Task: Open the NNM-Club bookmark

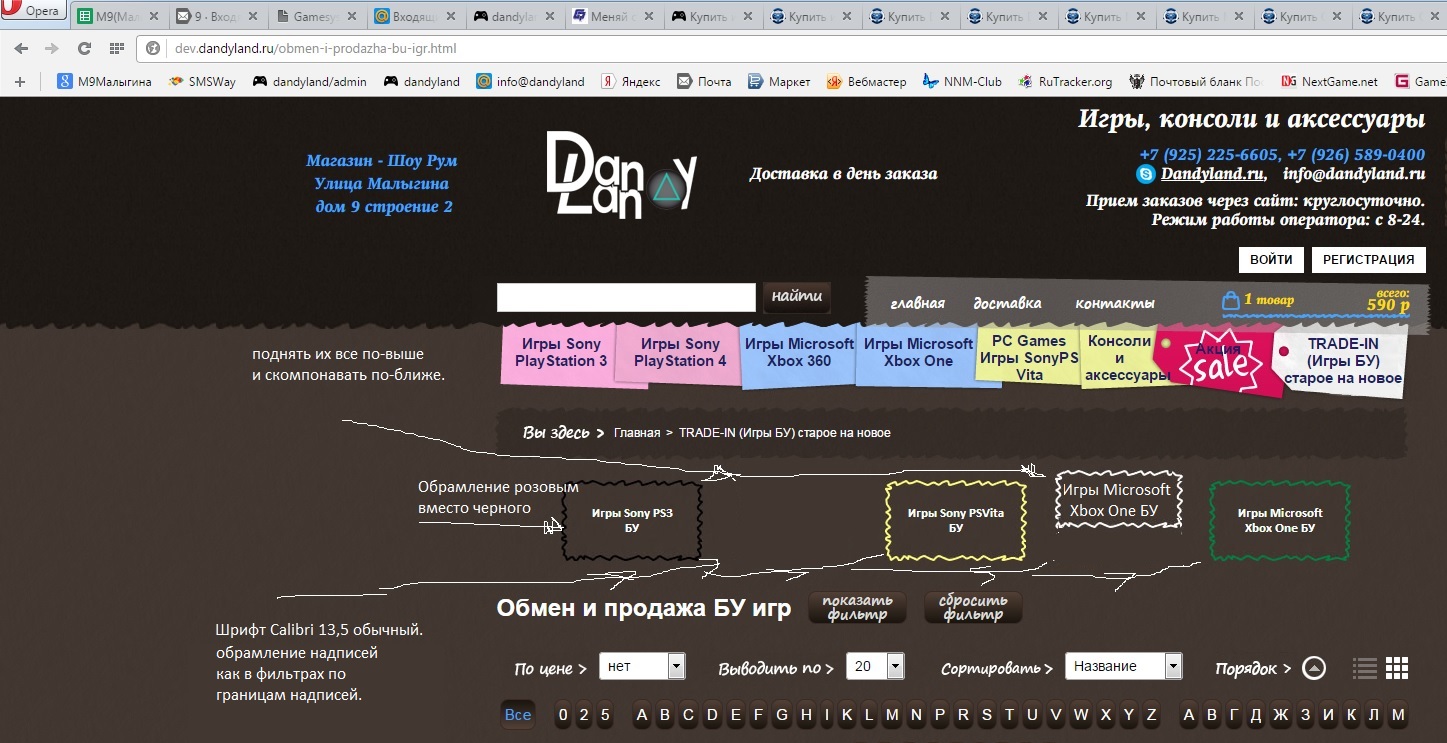Action: 962,82
